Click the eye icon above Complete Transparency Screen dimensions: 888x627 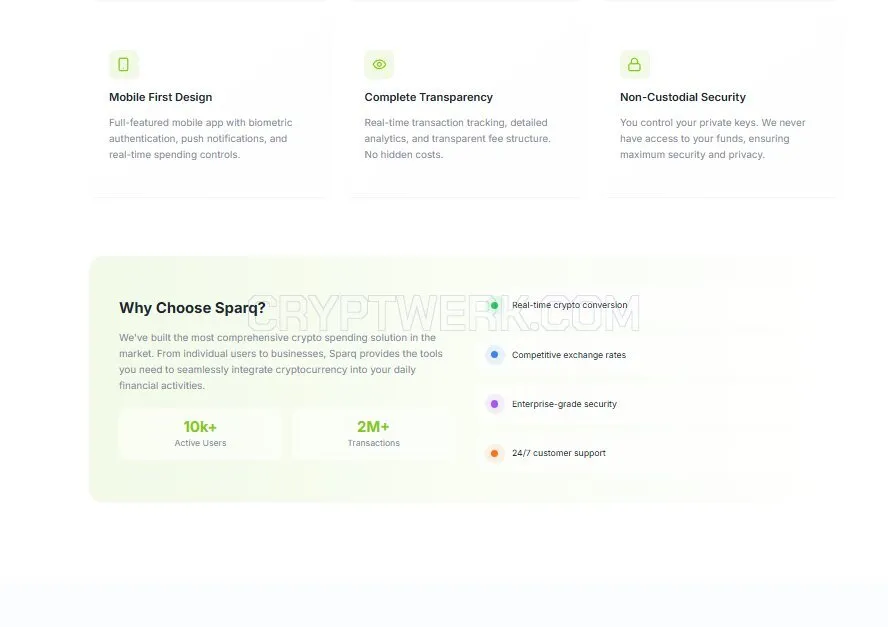point(379,65)
